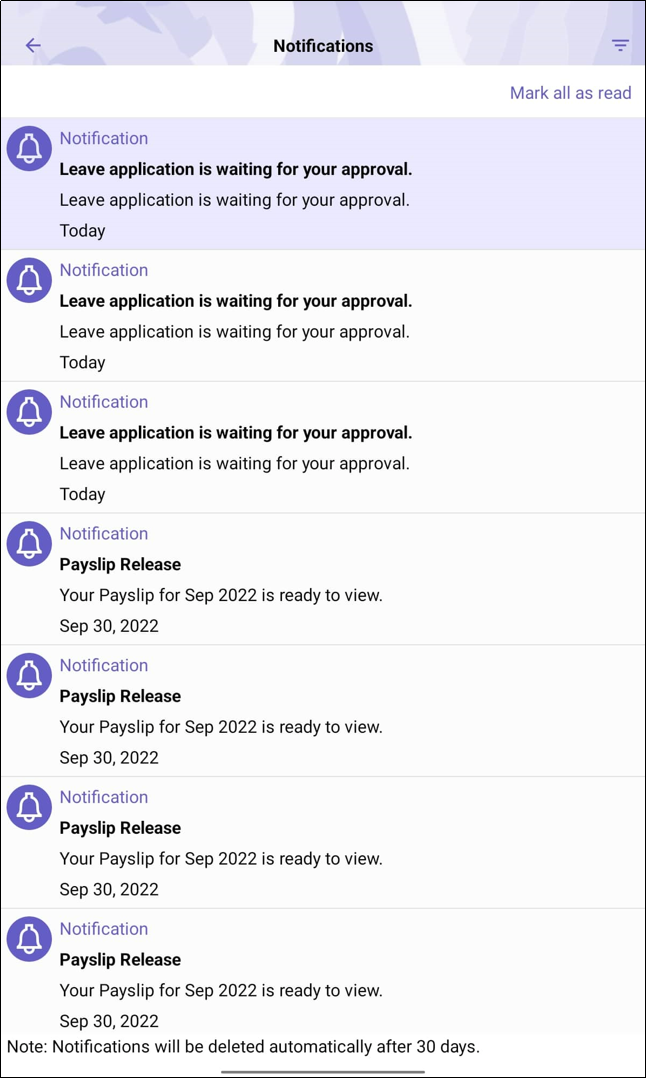Open the notifications filter icon
647x1079 pixels.
click(620, 45)
